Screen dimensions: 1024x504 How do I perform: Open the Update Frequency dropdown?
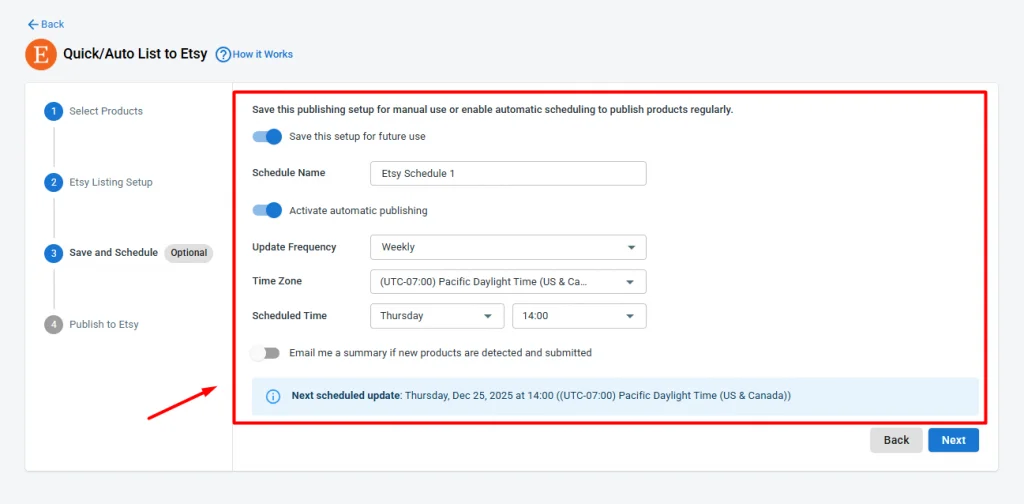pos(508,247)
